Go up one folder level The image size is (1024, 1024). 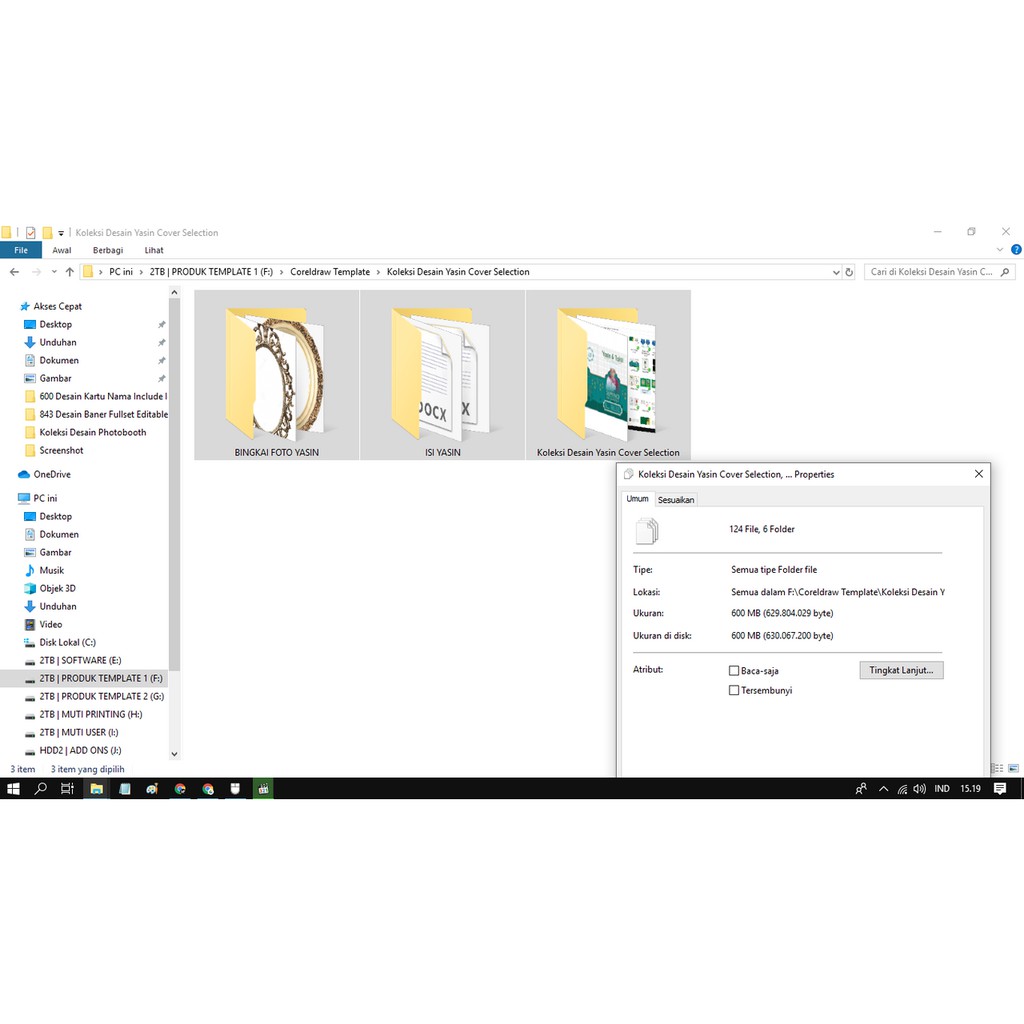click(x=69, y=272)
